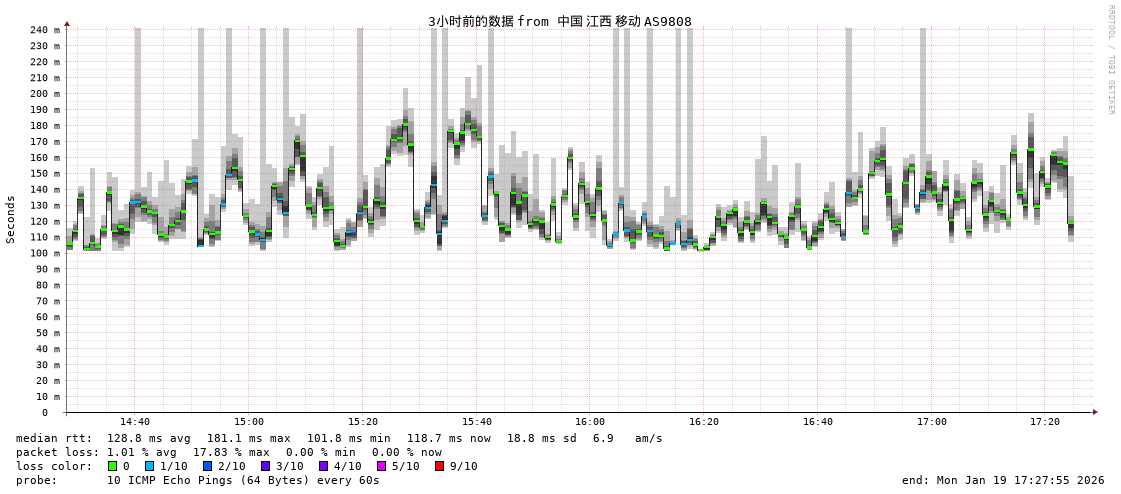Click the 16:00 time axis label
The height and width of the screenshot is (494, 1121).
pos(590,422)
